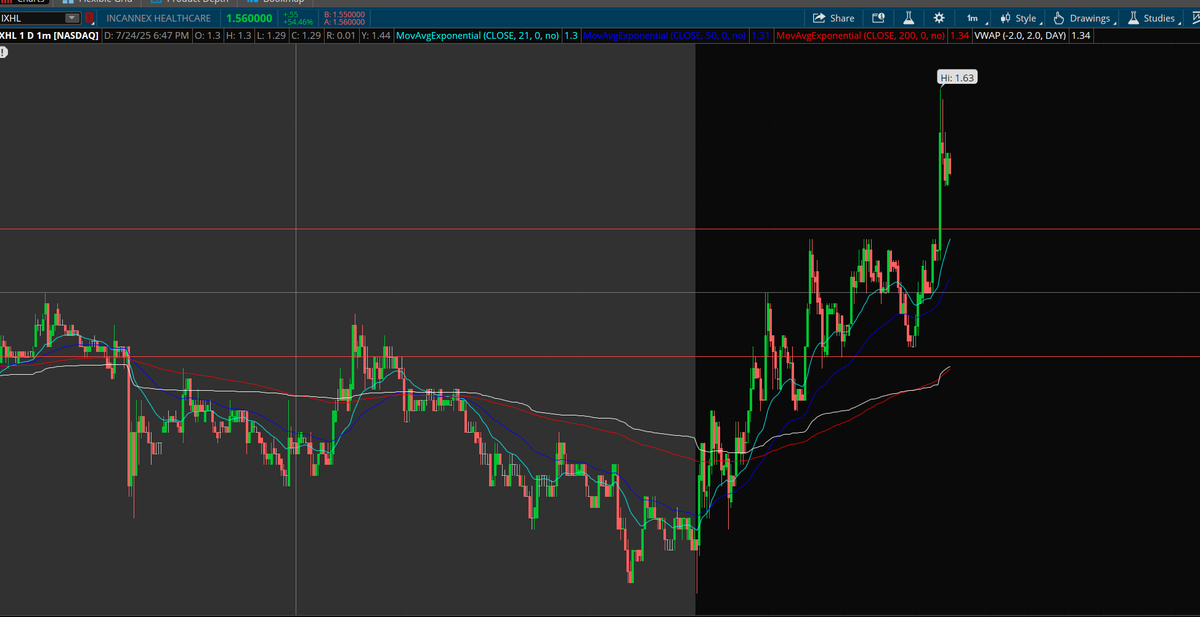Click the C: 1.29 close value
The image size is (1200, 617).
coord(305,36)
